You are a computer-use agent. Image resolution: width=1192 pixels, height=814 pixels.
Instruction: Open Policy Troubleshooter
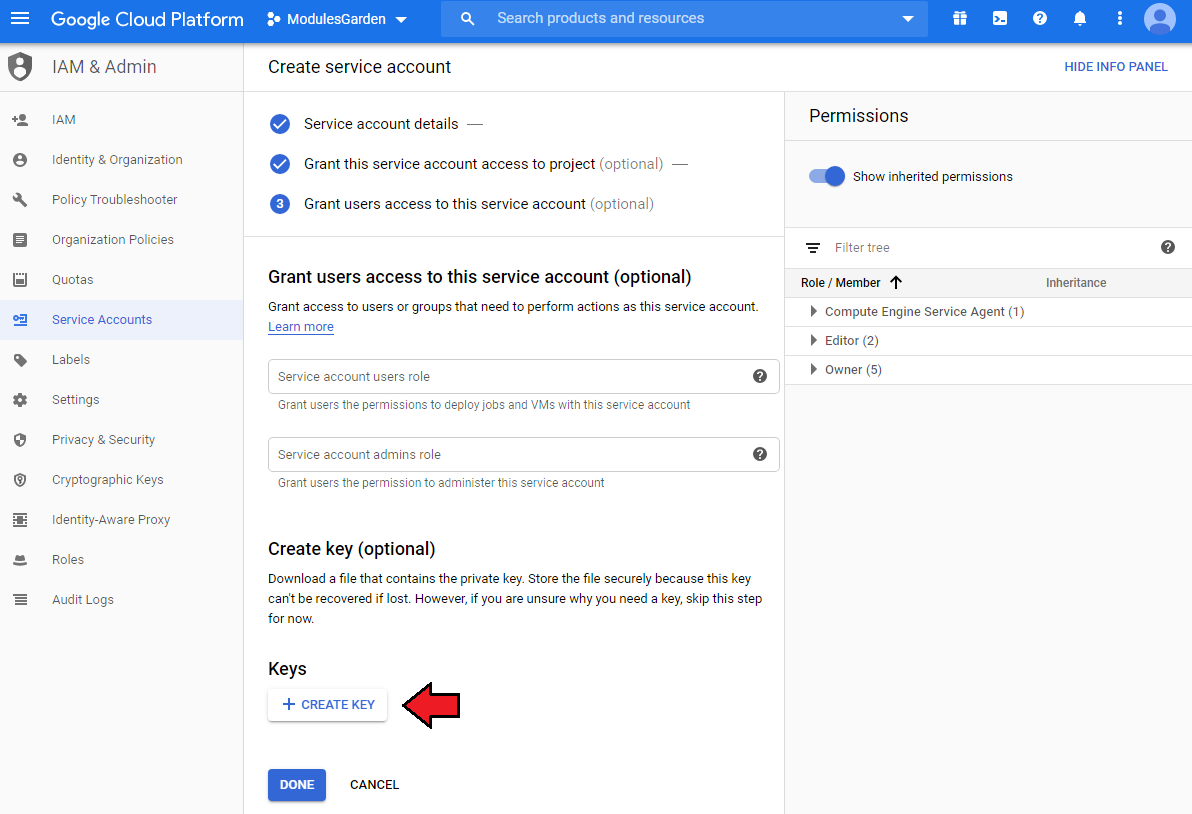[x=115, y=199]
